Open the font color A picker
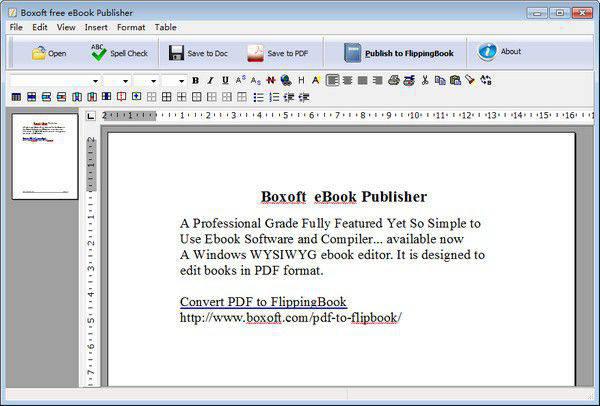 (316, 80)
